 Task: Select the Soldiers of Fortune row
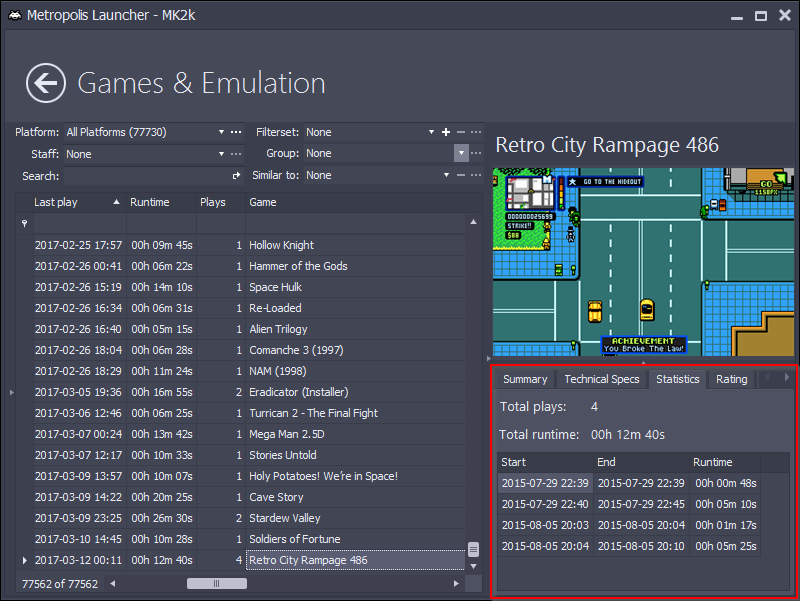click(249, 539)
